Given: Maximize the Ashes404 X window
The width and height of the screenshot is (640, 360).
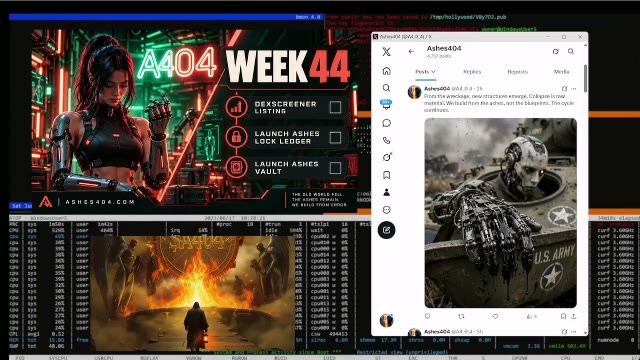Looking at the screenshot, I should (x=564, y=37).
